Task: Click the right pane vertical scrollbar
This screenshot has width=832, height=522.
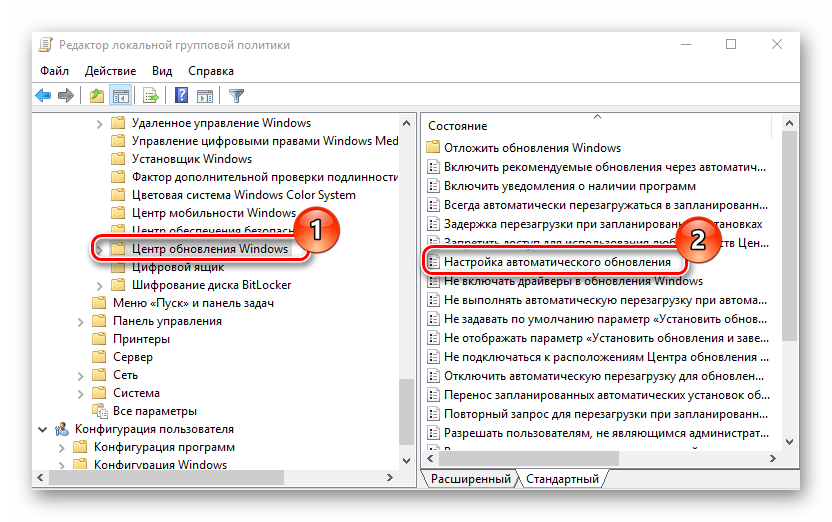Action: tap(790, 300)
